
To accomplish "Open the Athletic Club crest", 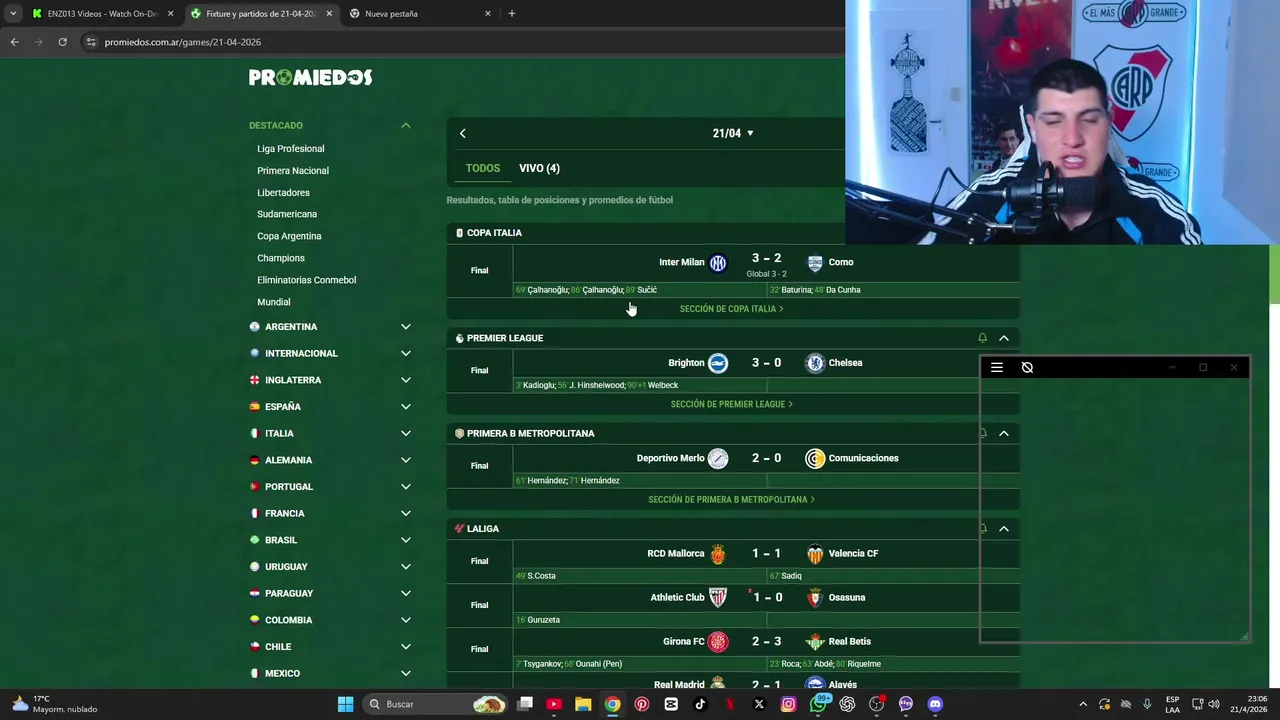I will point(718,598).
